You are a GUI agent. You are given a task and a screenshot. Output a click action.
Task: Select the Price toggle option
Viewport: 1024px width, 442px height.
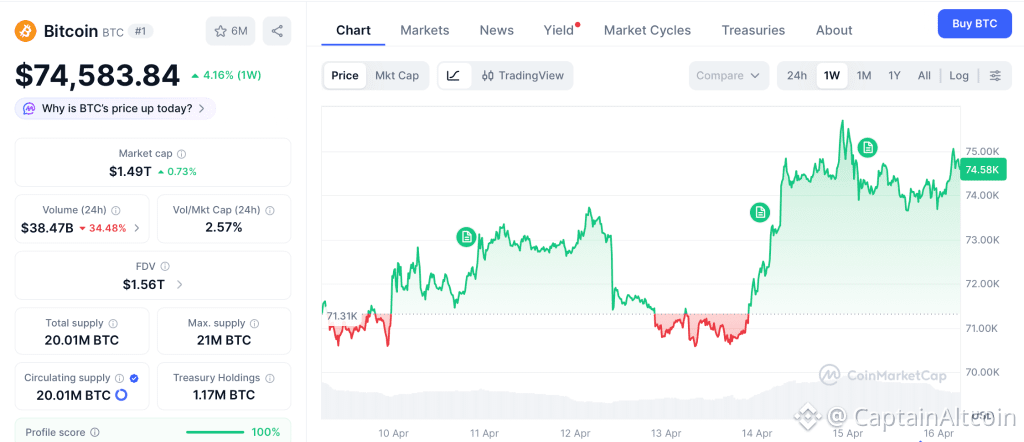pos(345,76)
